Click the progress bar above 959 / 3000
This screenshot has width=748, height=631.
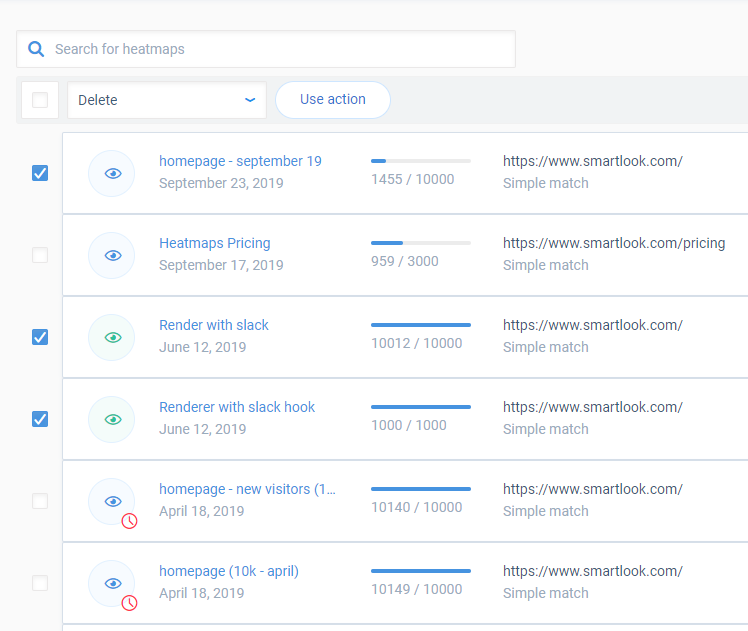[x=421, y=243]
